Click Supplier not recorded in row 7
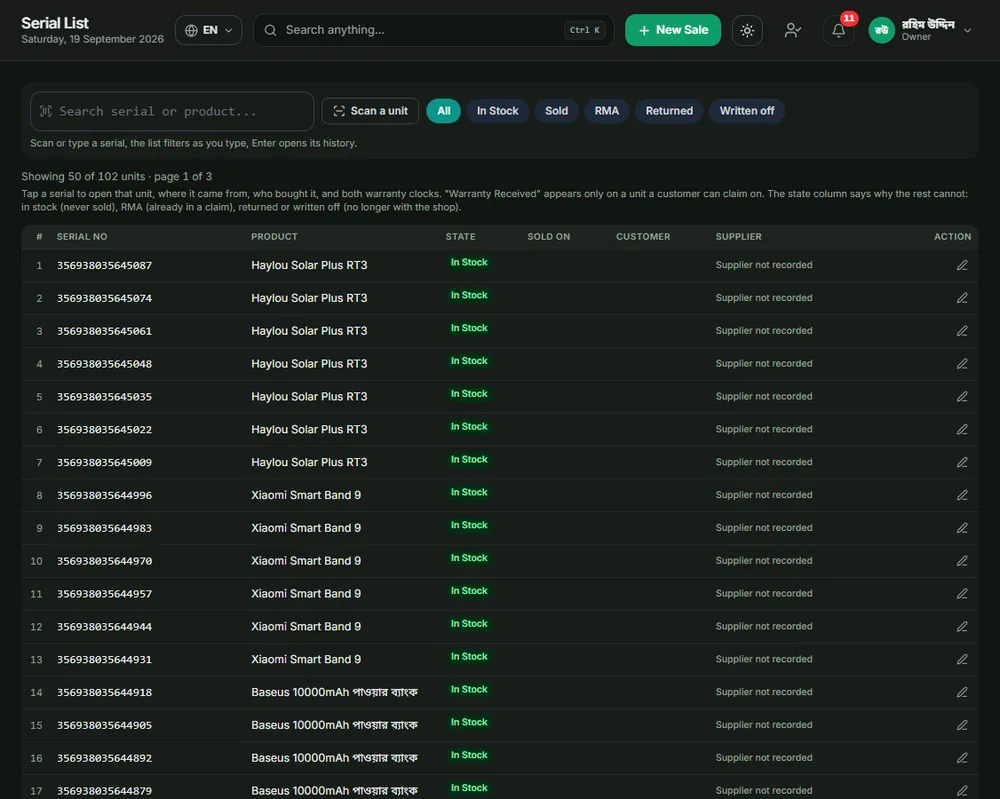Image resolution: width=1000 pixels, height=799 pixels. pyautogui.click(x=764, y=462)
